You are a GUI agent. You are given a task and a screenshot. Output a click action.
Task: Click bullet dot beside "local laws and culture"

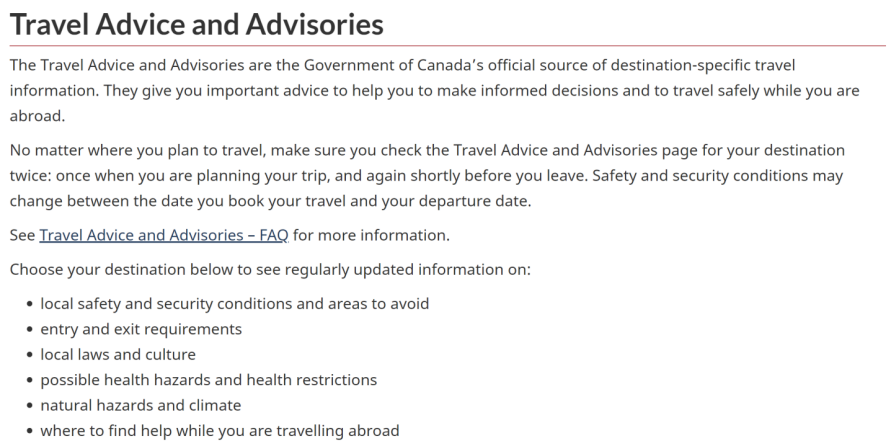tap(30, 355)
